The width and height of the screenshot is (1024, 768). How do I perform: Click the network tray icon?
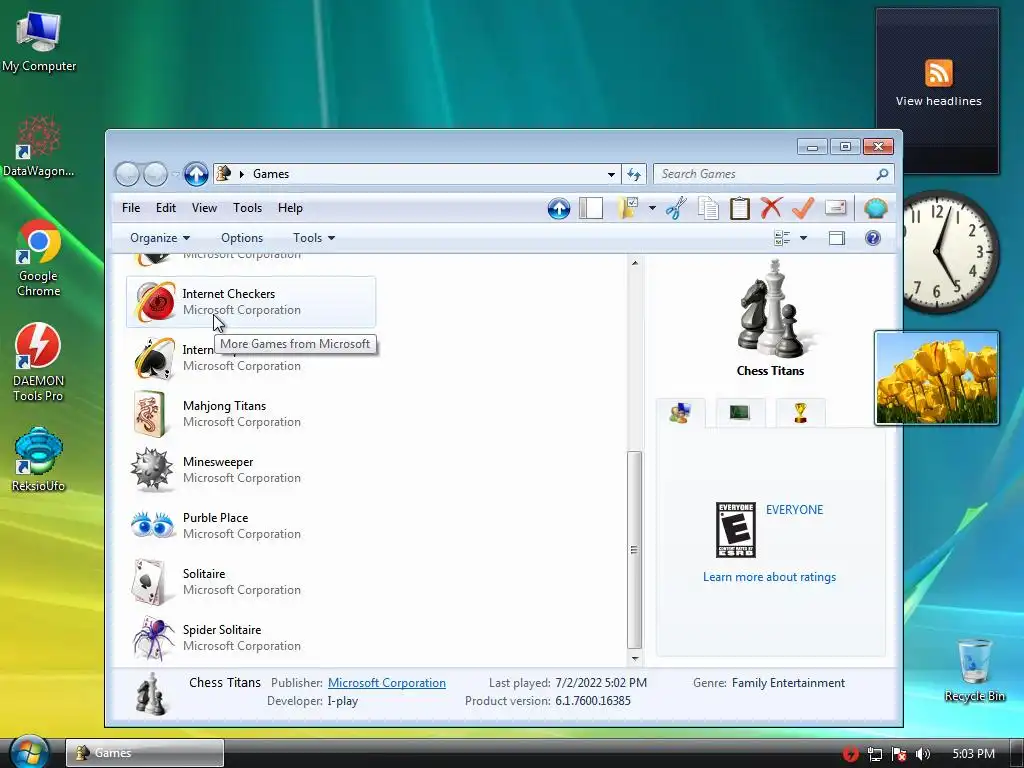(x=874, y=754)
